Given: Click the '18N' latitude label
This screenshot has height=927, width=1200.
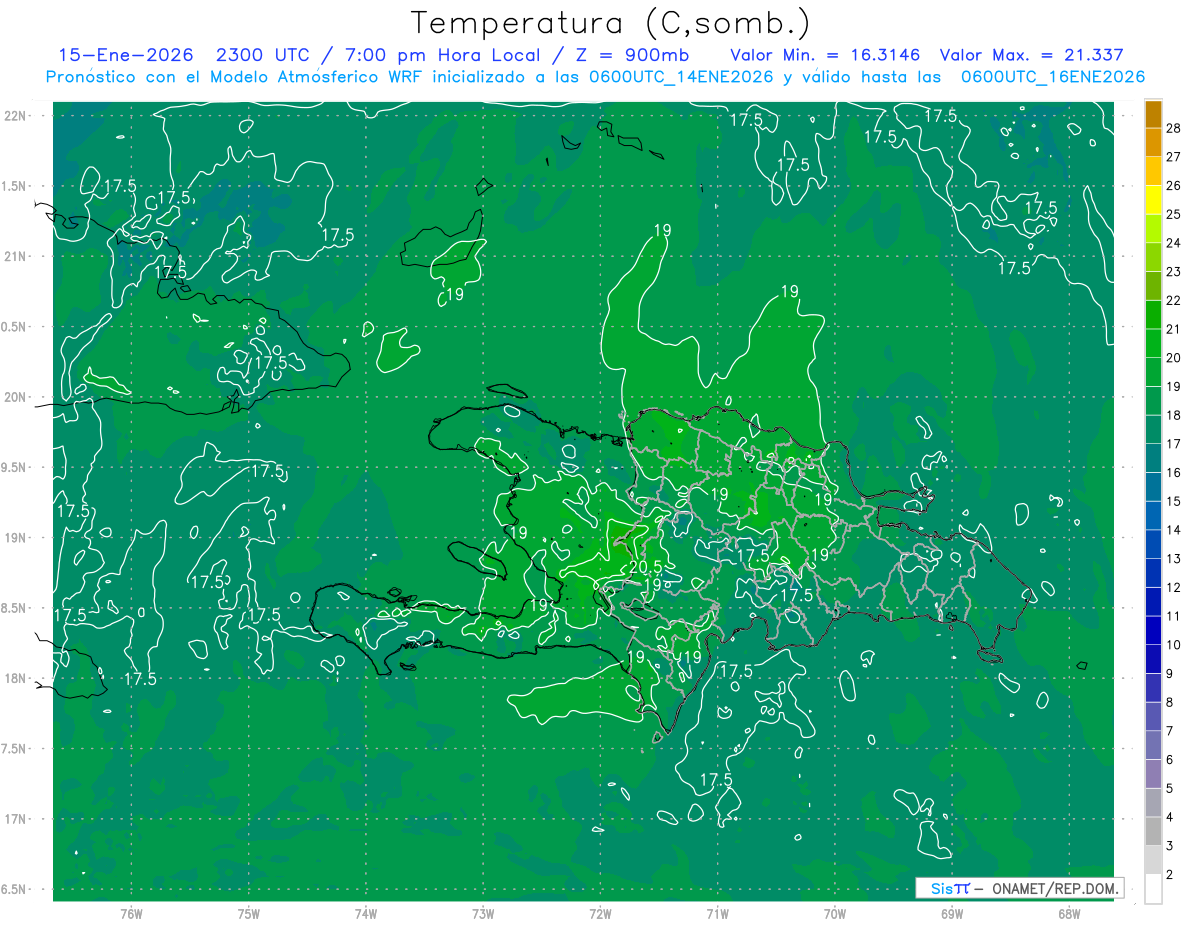Looking at the screenshot, I should pos(15,678).
